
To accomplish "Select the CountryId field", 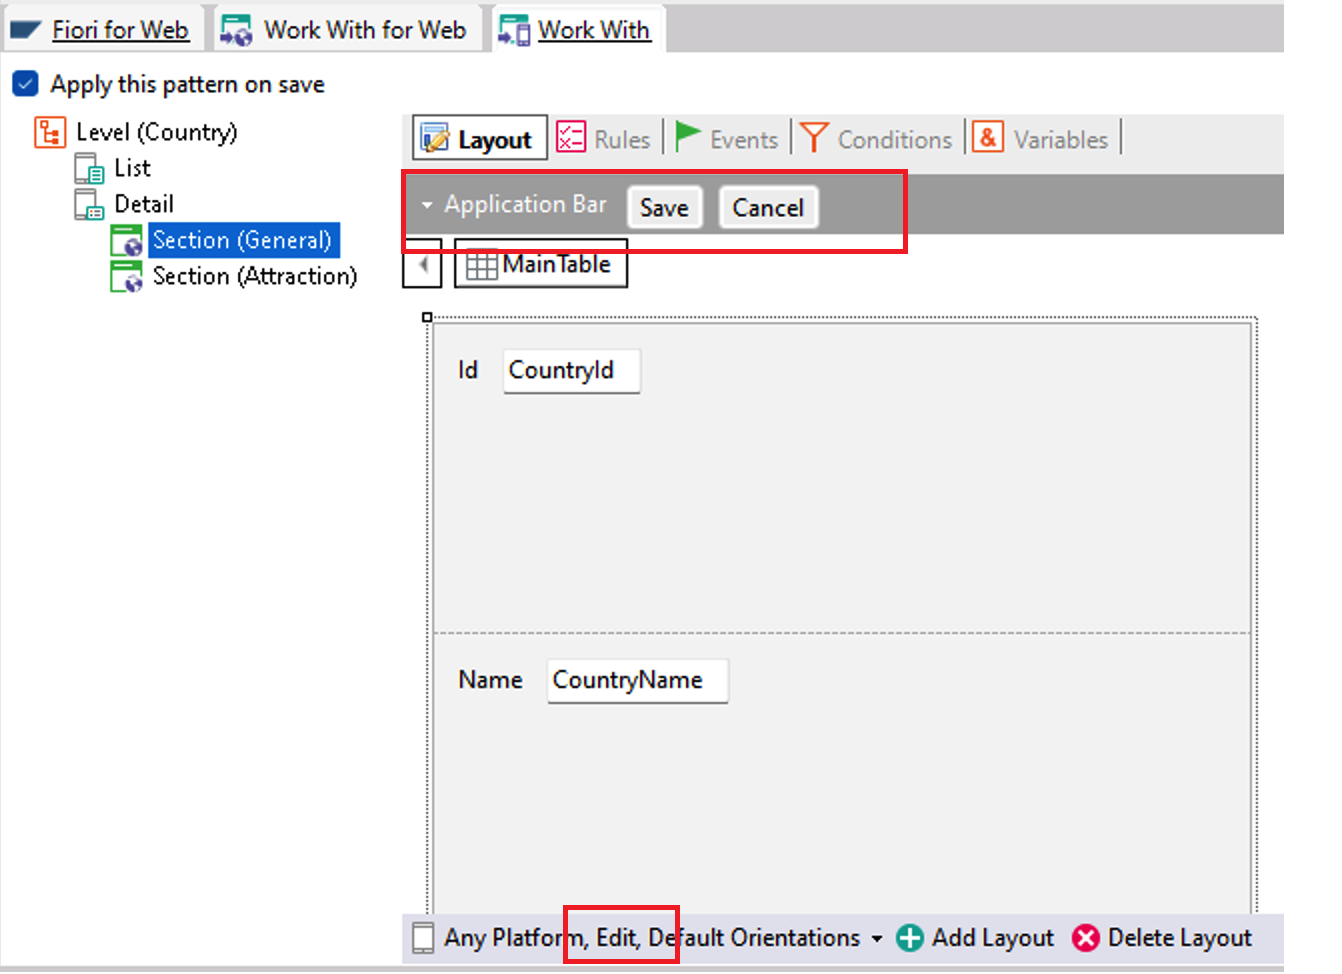I will 571,371.
